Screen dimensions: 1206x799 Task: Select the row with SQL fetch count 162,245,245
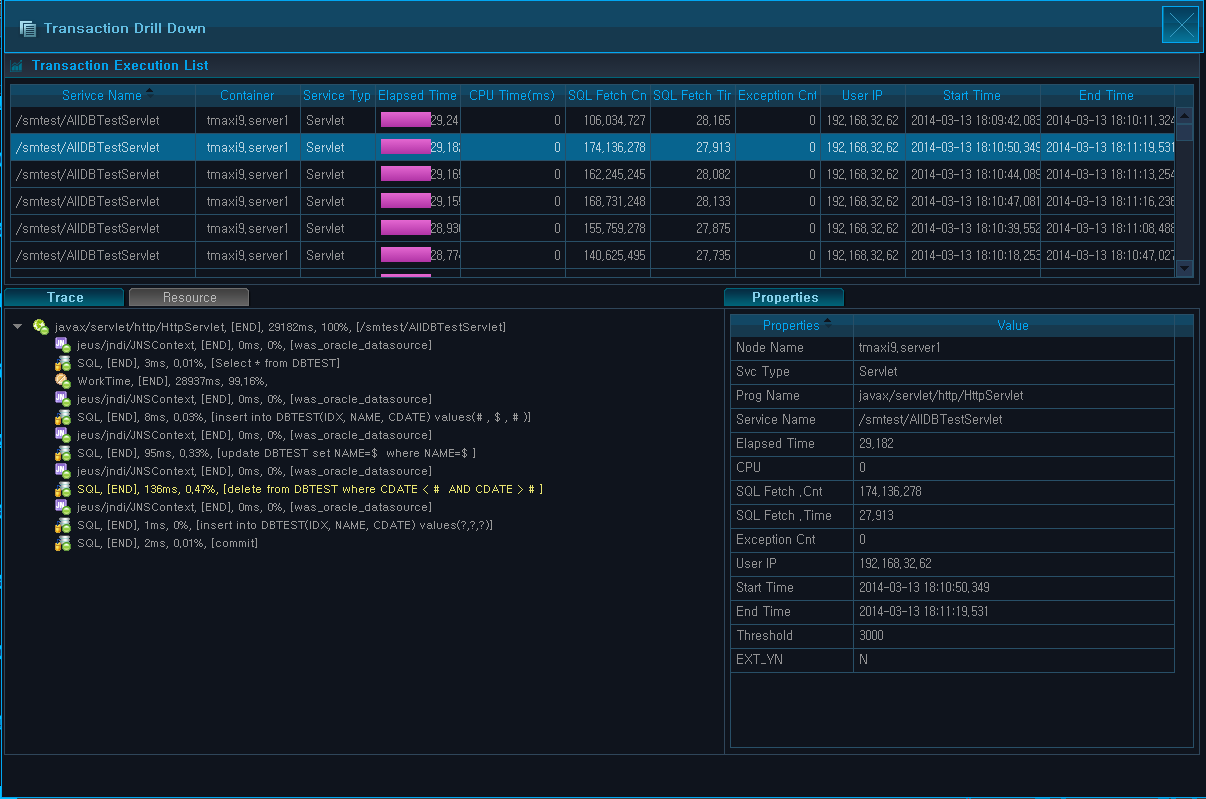tap(592, 174)
